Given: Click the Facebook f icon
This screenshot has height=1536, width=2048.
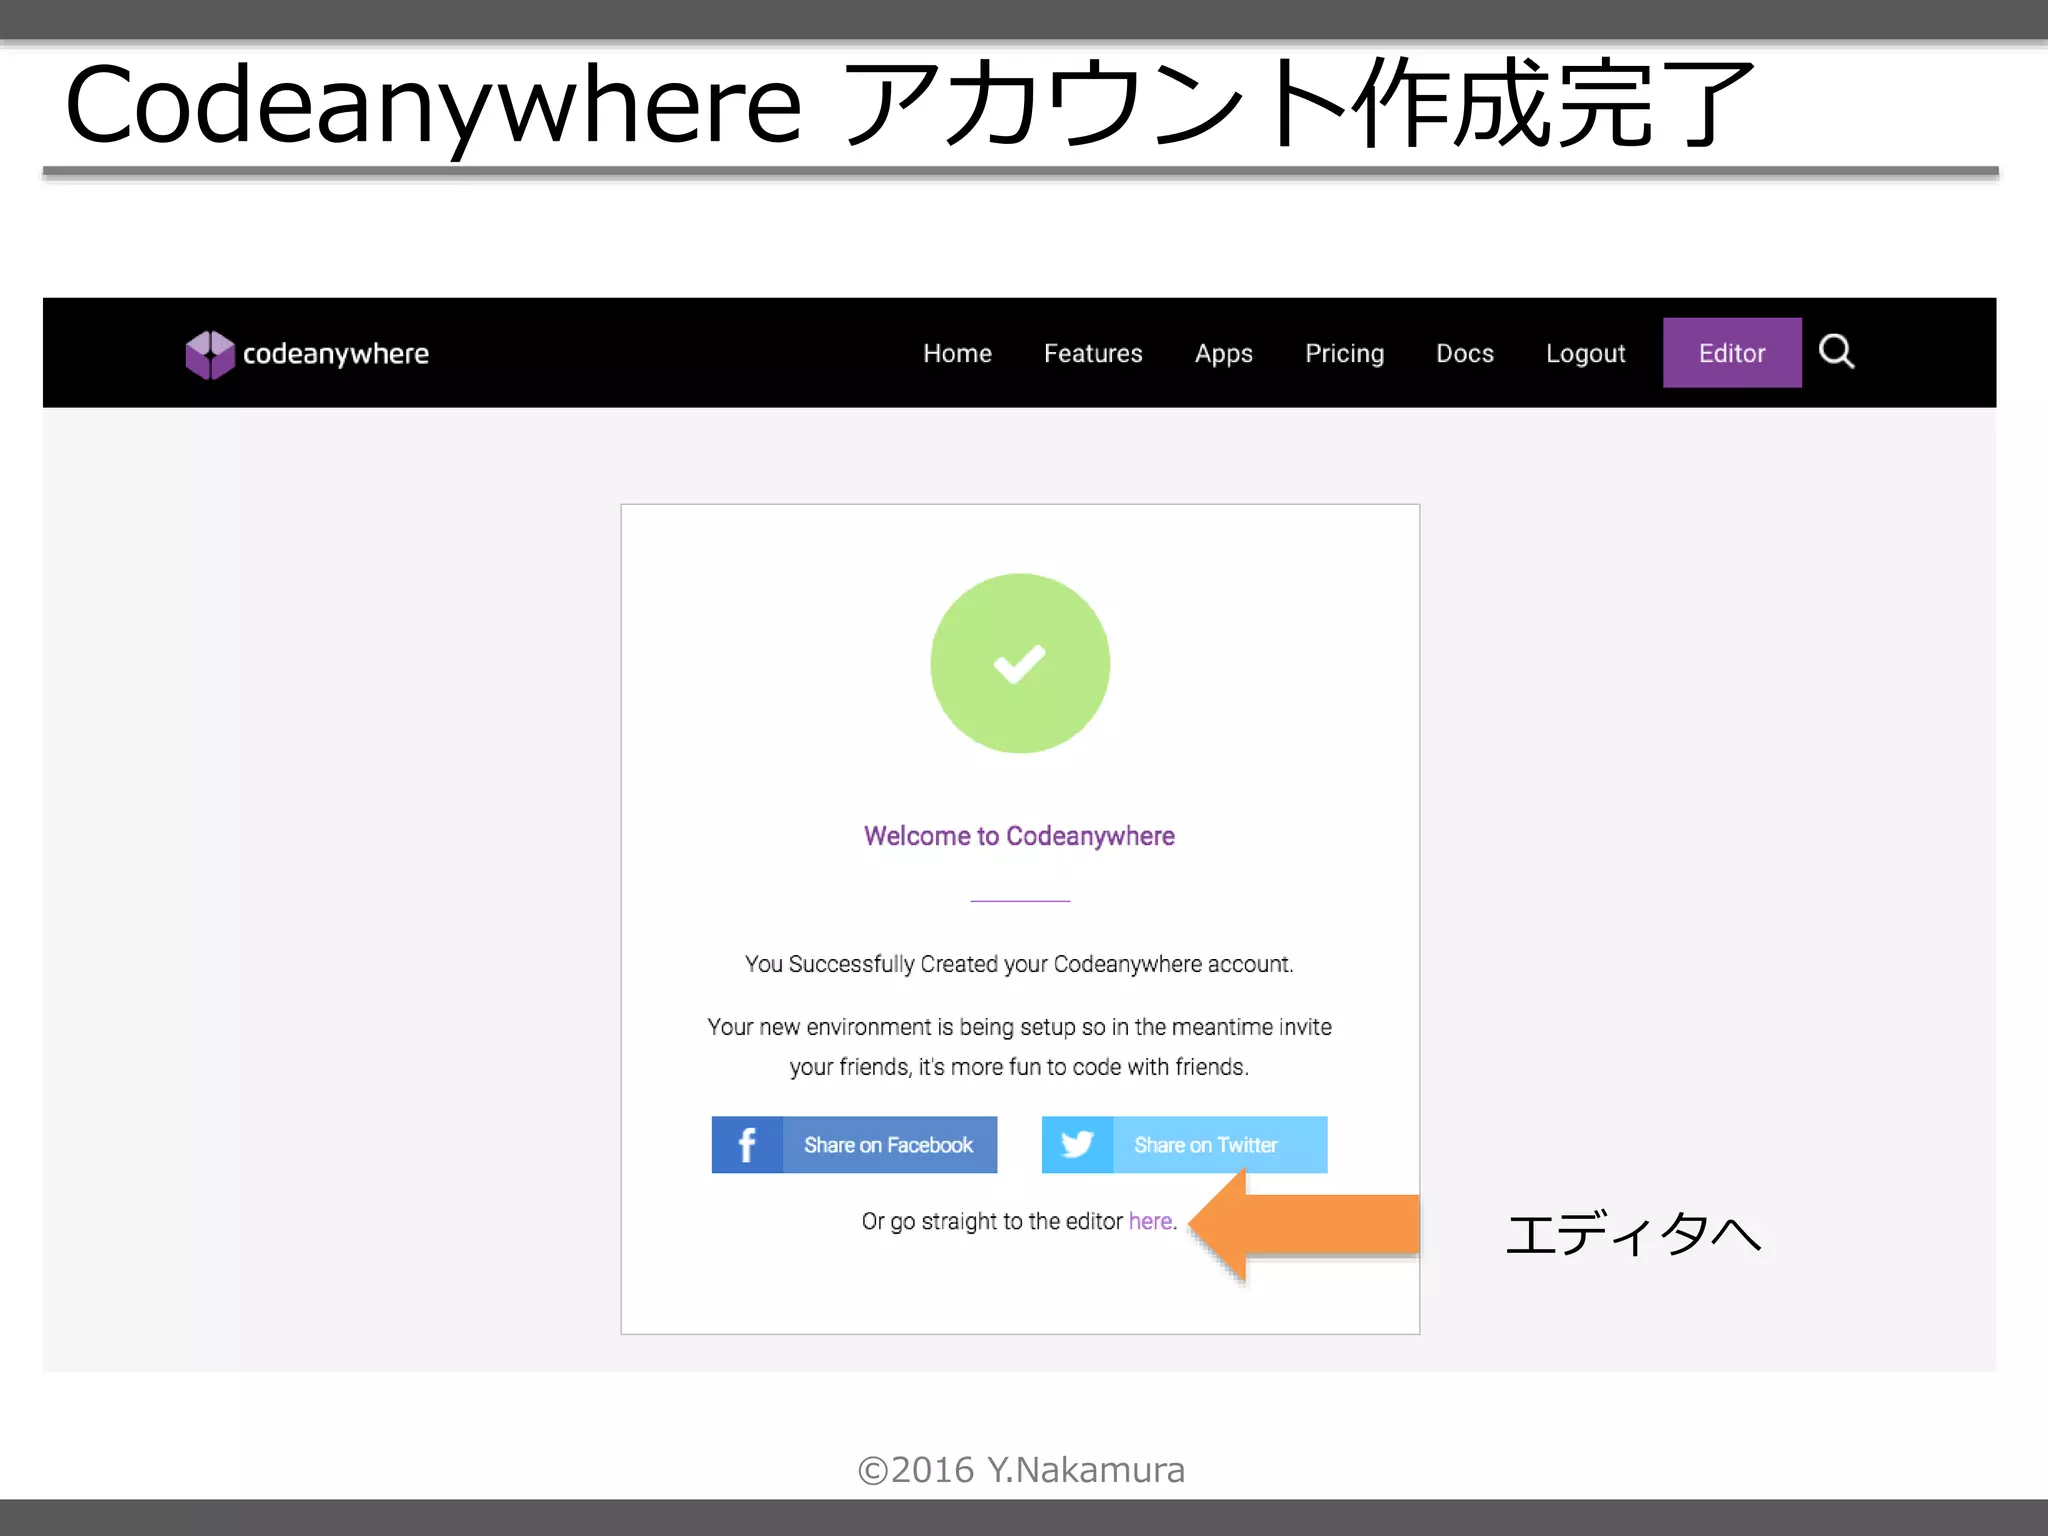Looking at the screenshot, I should (x=747, y=1144).
